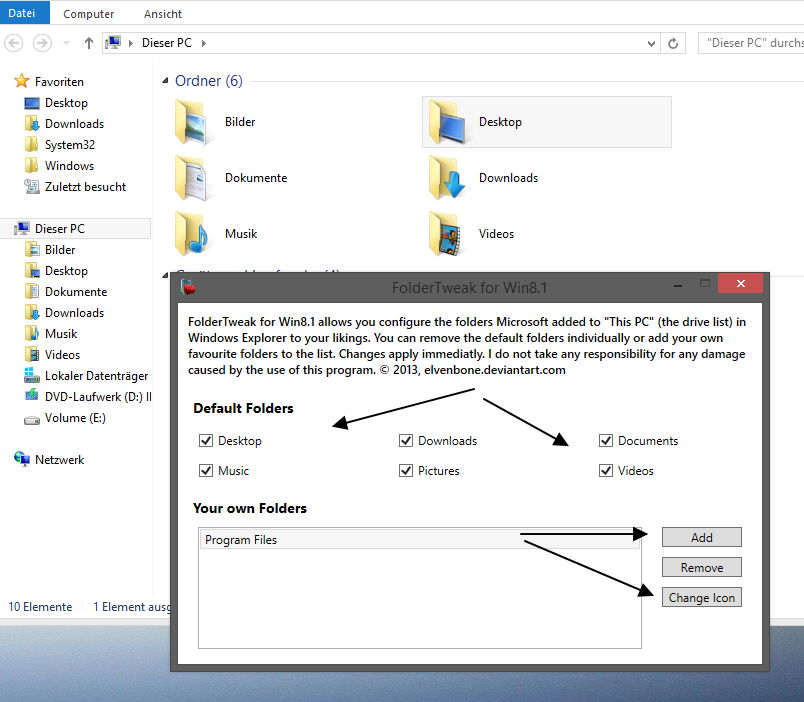This screenshot has height=702, width=804.
Task: Open the Bilder folder icon in Ordner
Action: point(193,122)
